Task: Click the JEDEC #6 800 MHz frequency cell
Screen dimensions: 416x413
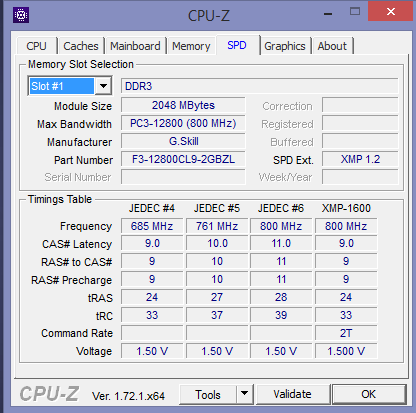Action: tap(281, 226)
